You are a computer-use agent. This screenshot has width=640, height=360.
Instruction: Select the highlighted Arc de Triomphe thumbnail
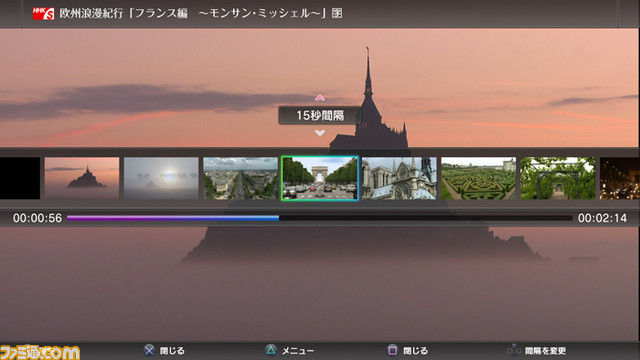tap(320, 178)
